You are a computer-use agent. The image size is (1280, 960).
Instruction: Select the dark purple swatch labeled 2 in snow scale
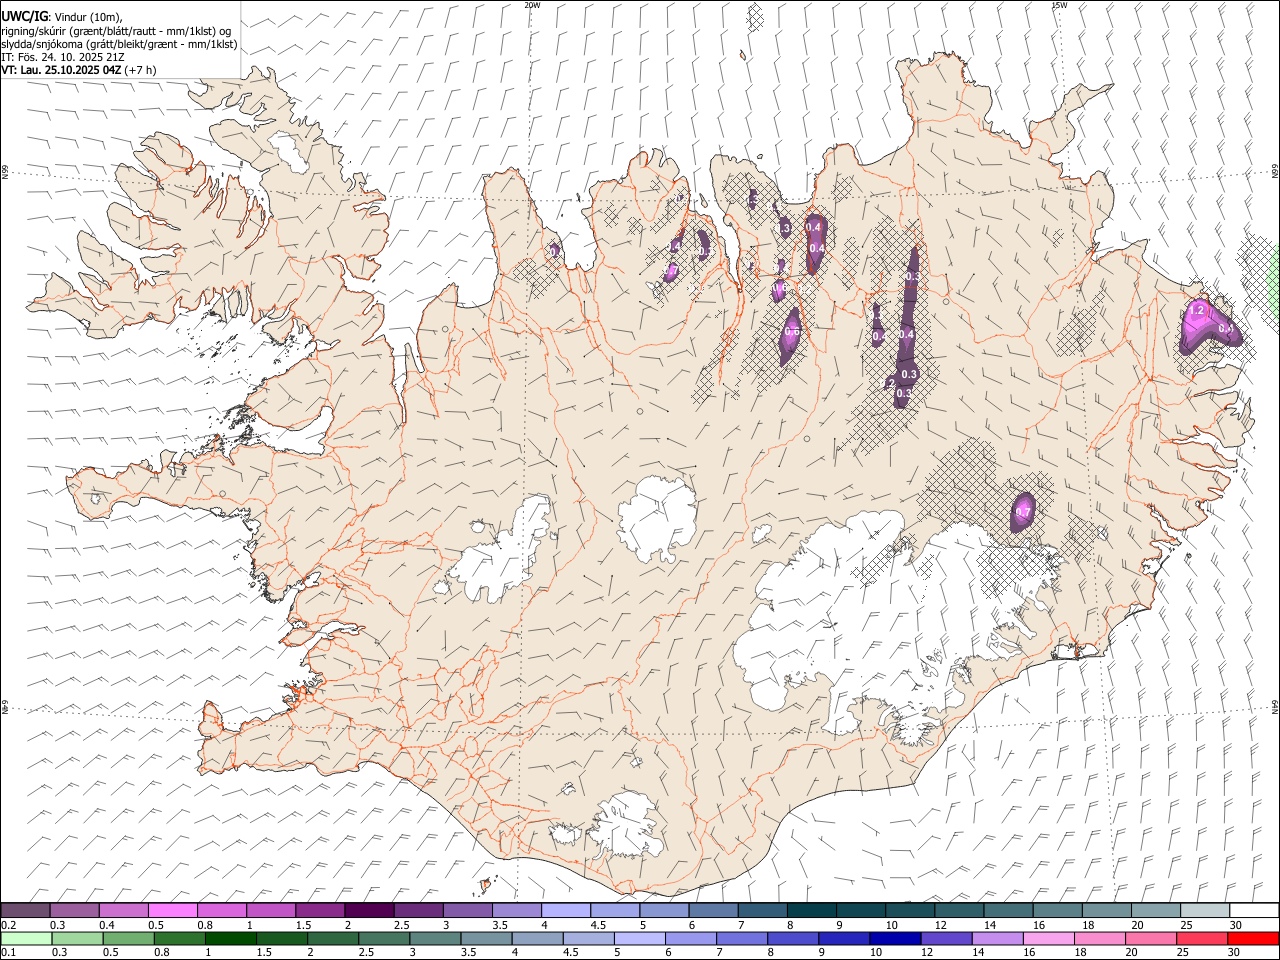coord(368,910)
